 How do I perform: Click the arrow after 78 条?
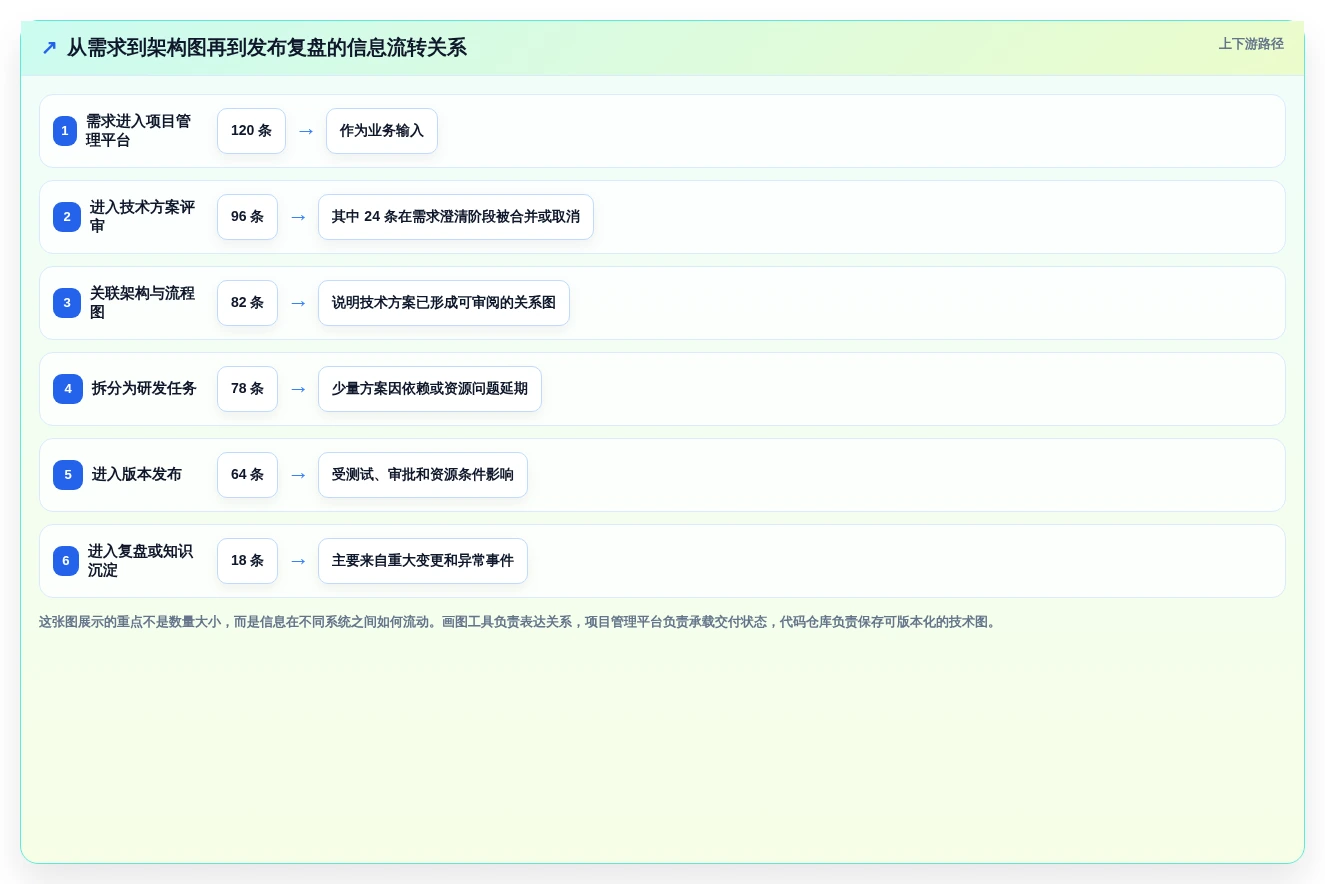pos(298,389)
